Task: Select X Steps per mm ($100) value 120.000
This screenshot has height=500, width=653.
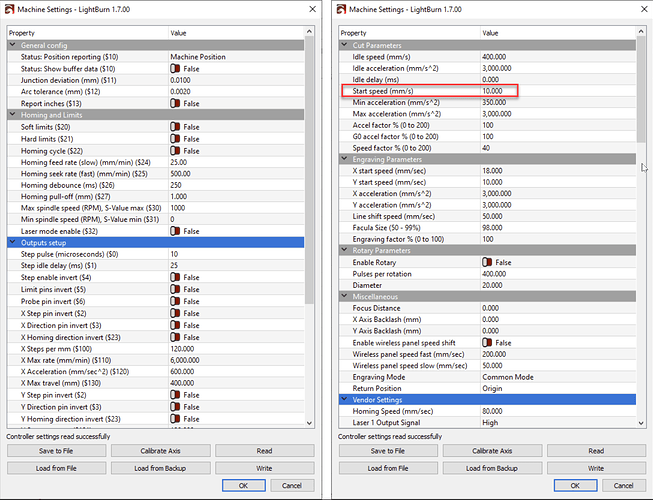Action: (x=182, y=349)
